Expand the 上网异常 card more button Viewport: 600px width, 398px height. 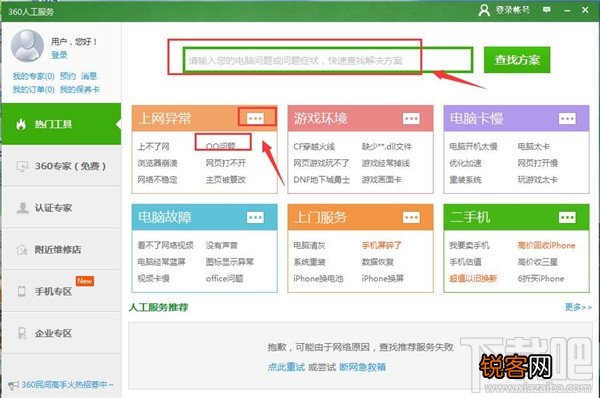(255, 118)
